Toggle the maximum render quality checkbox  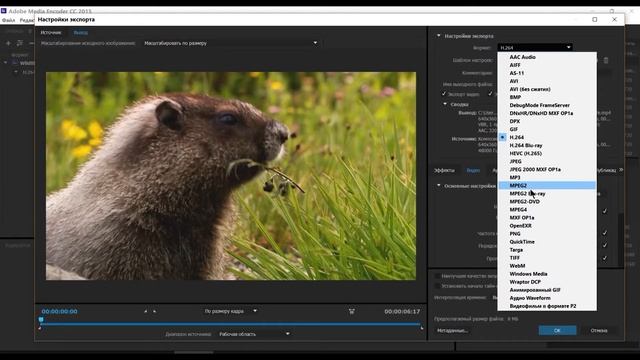(x=438, y=276)
